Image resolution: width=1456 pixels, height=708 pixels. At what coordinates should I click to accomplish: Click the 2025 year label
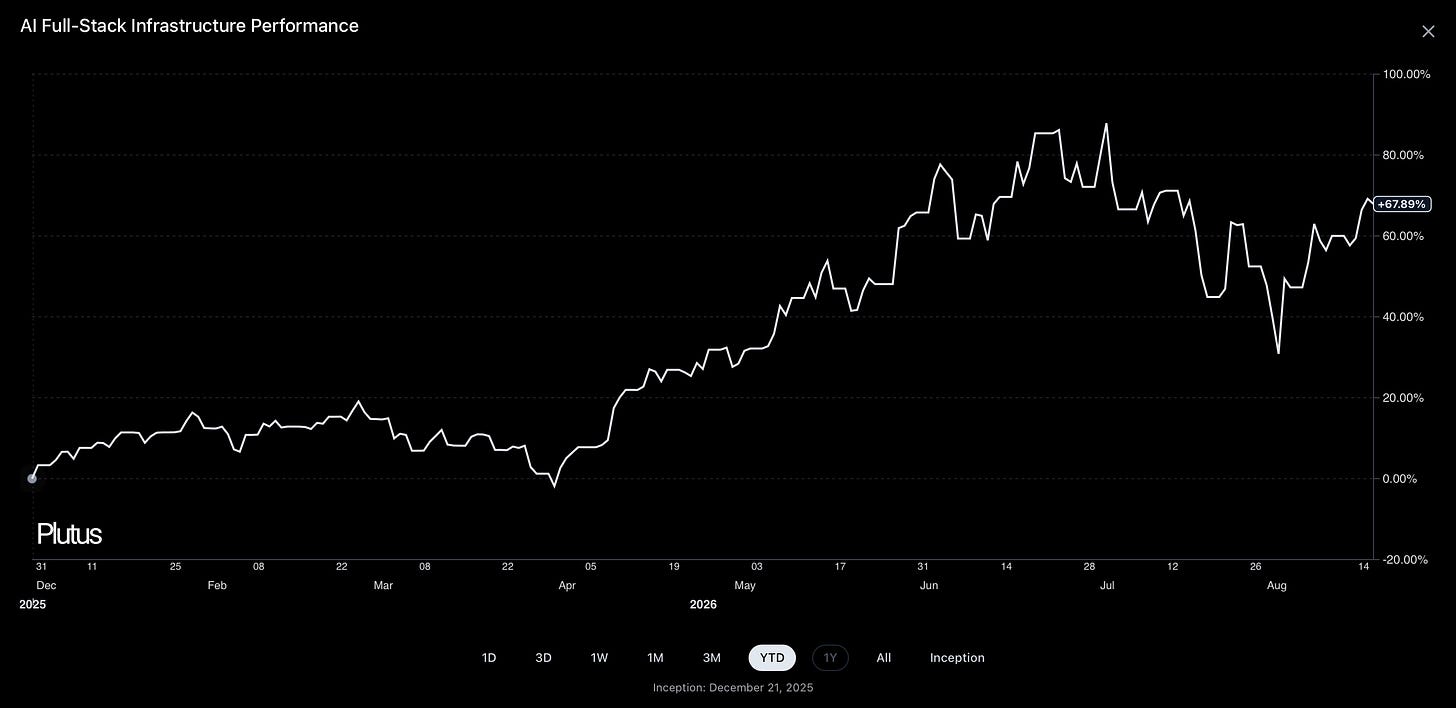click(32, 605)
